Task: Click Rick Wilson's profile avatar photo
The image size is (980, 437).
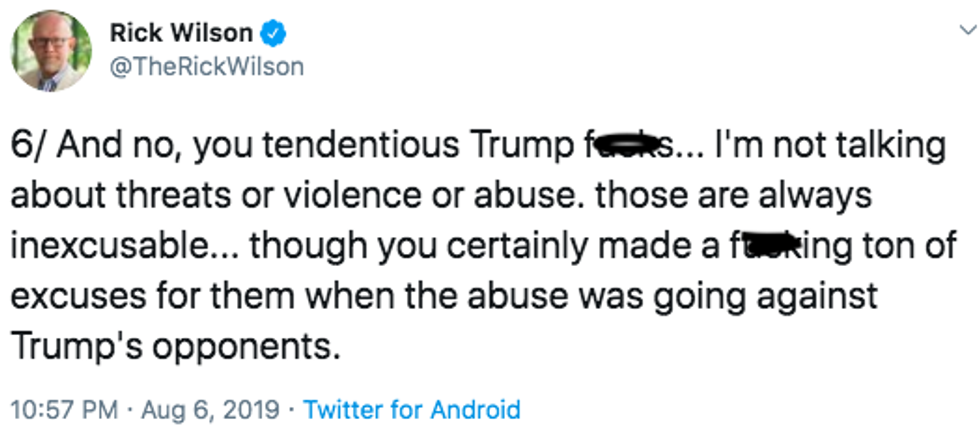Action: pos(52,51)
